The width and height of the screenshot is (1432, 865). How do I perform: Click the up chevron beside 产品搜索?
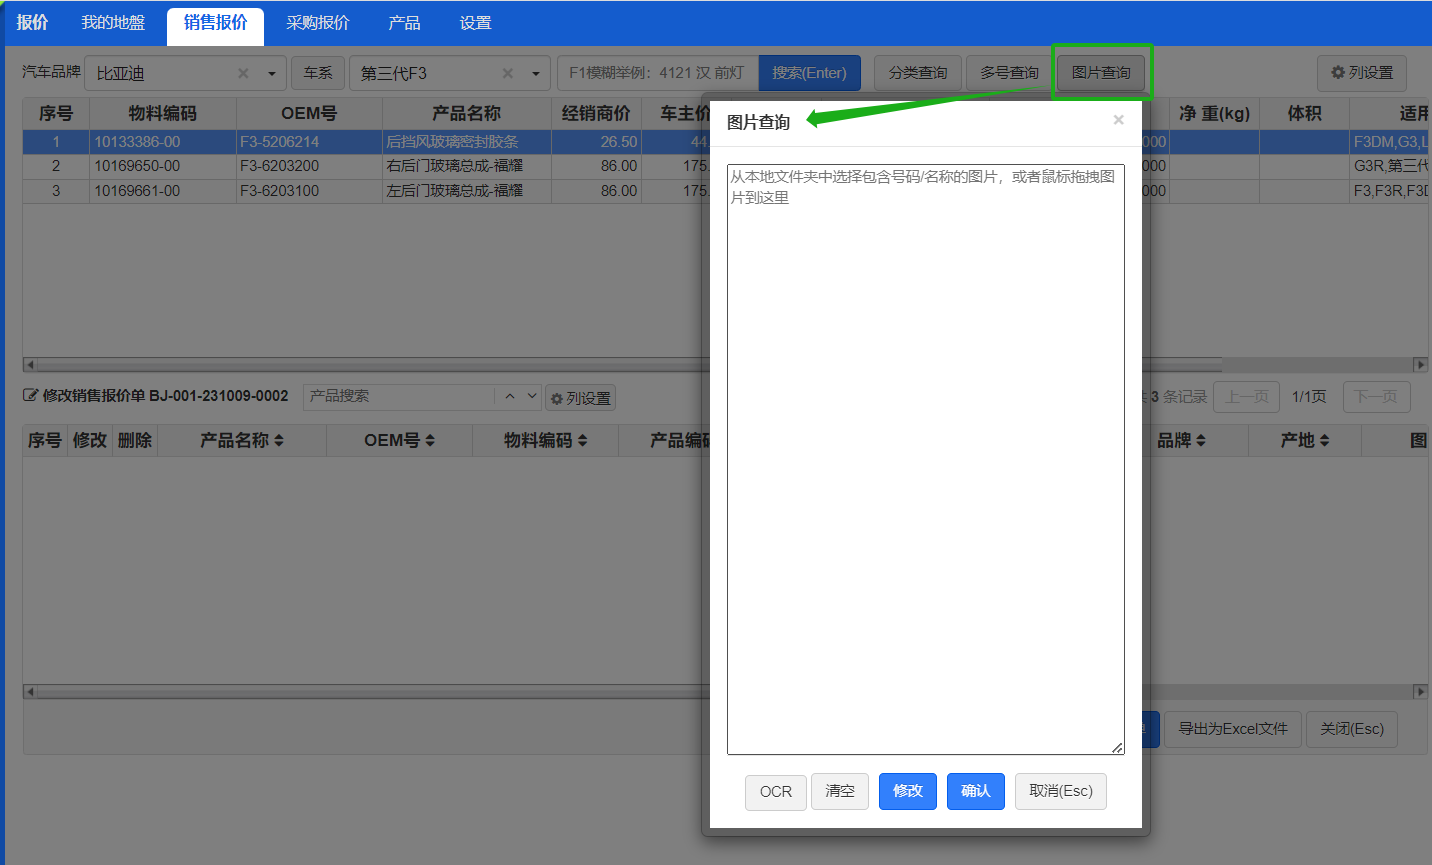coord(510,396)
